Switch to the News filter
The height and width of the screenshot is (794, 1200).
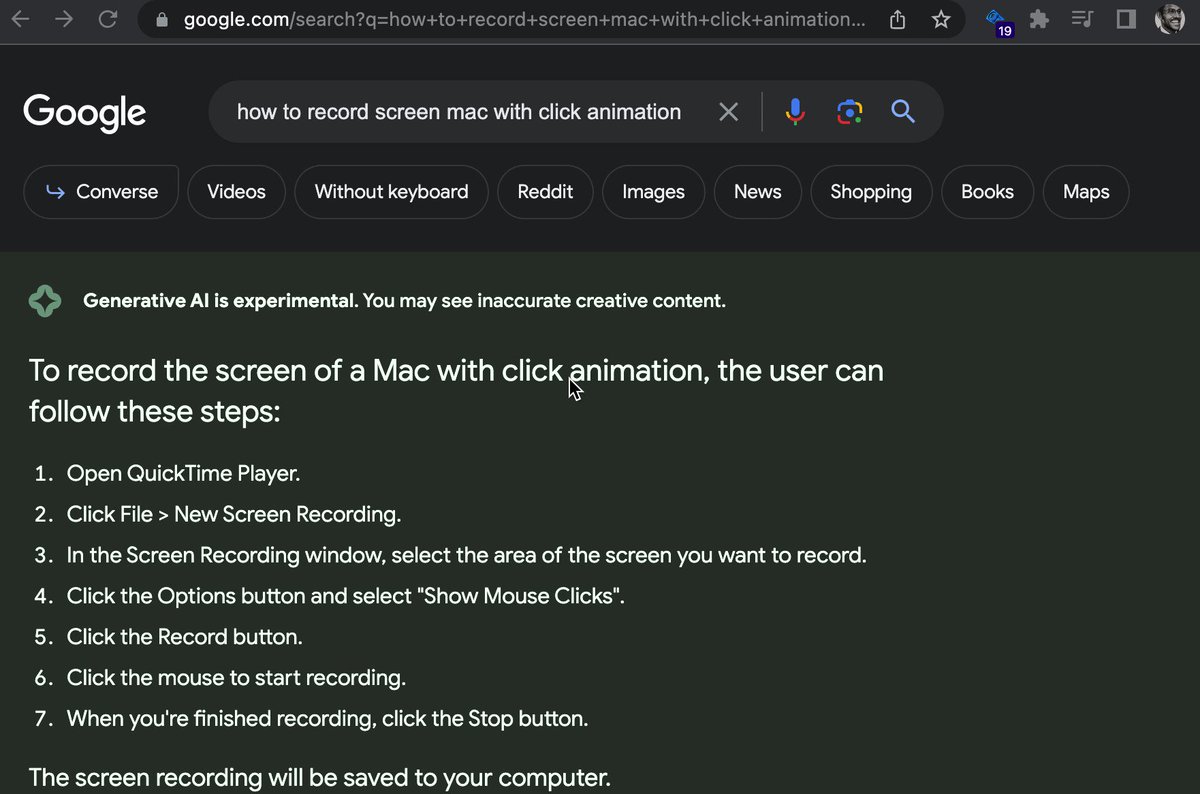[x=757, y=192]
